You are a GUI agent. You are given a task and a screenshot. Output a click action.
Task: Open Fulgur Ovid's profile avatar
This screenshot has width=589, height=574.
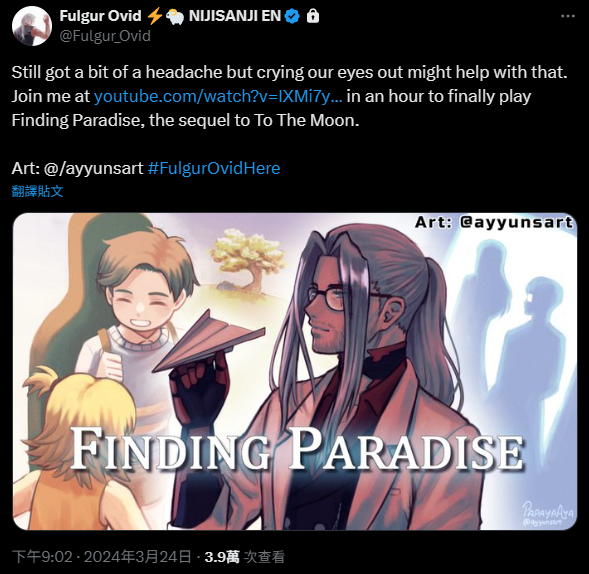32,26
